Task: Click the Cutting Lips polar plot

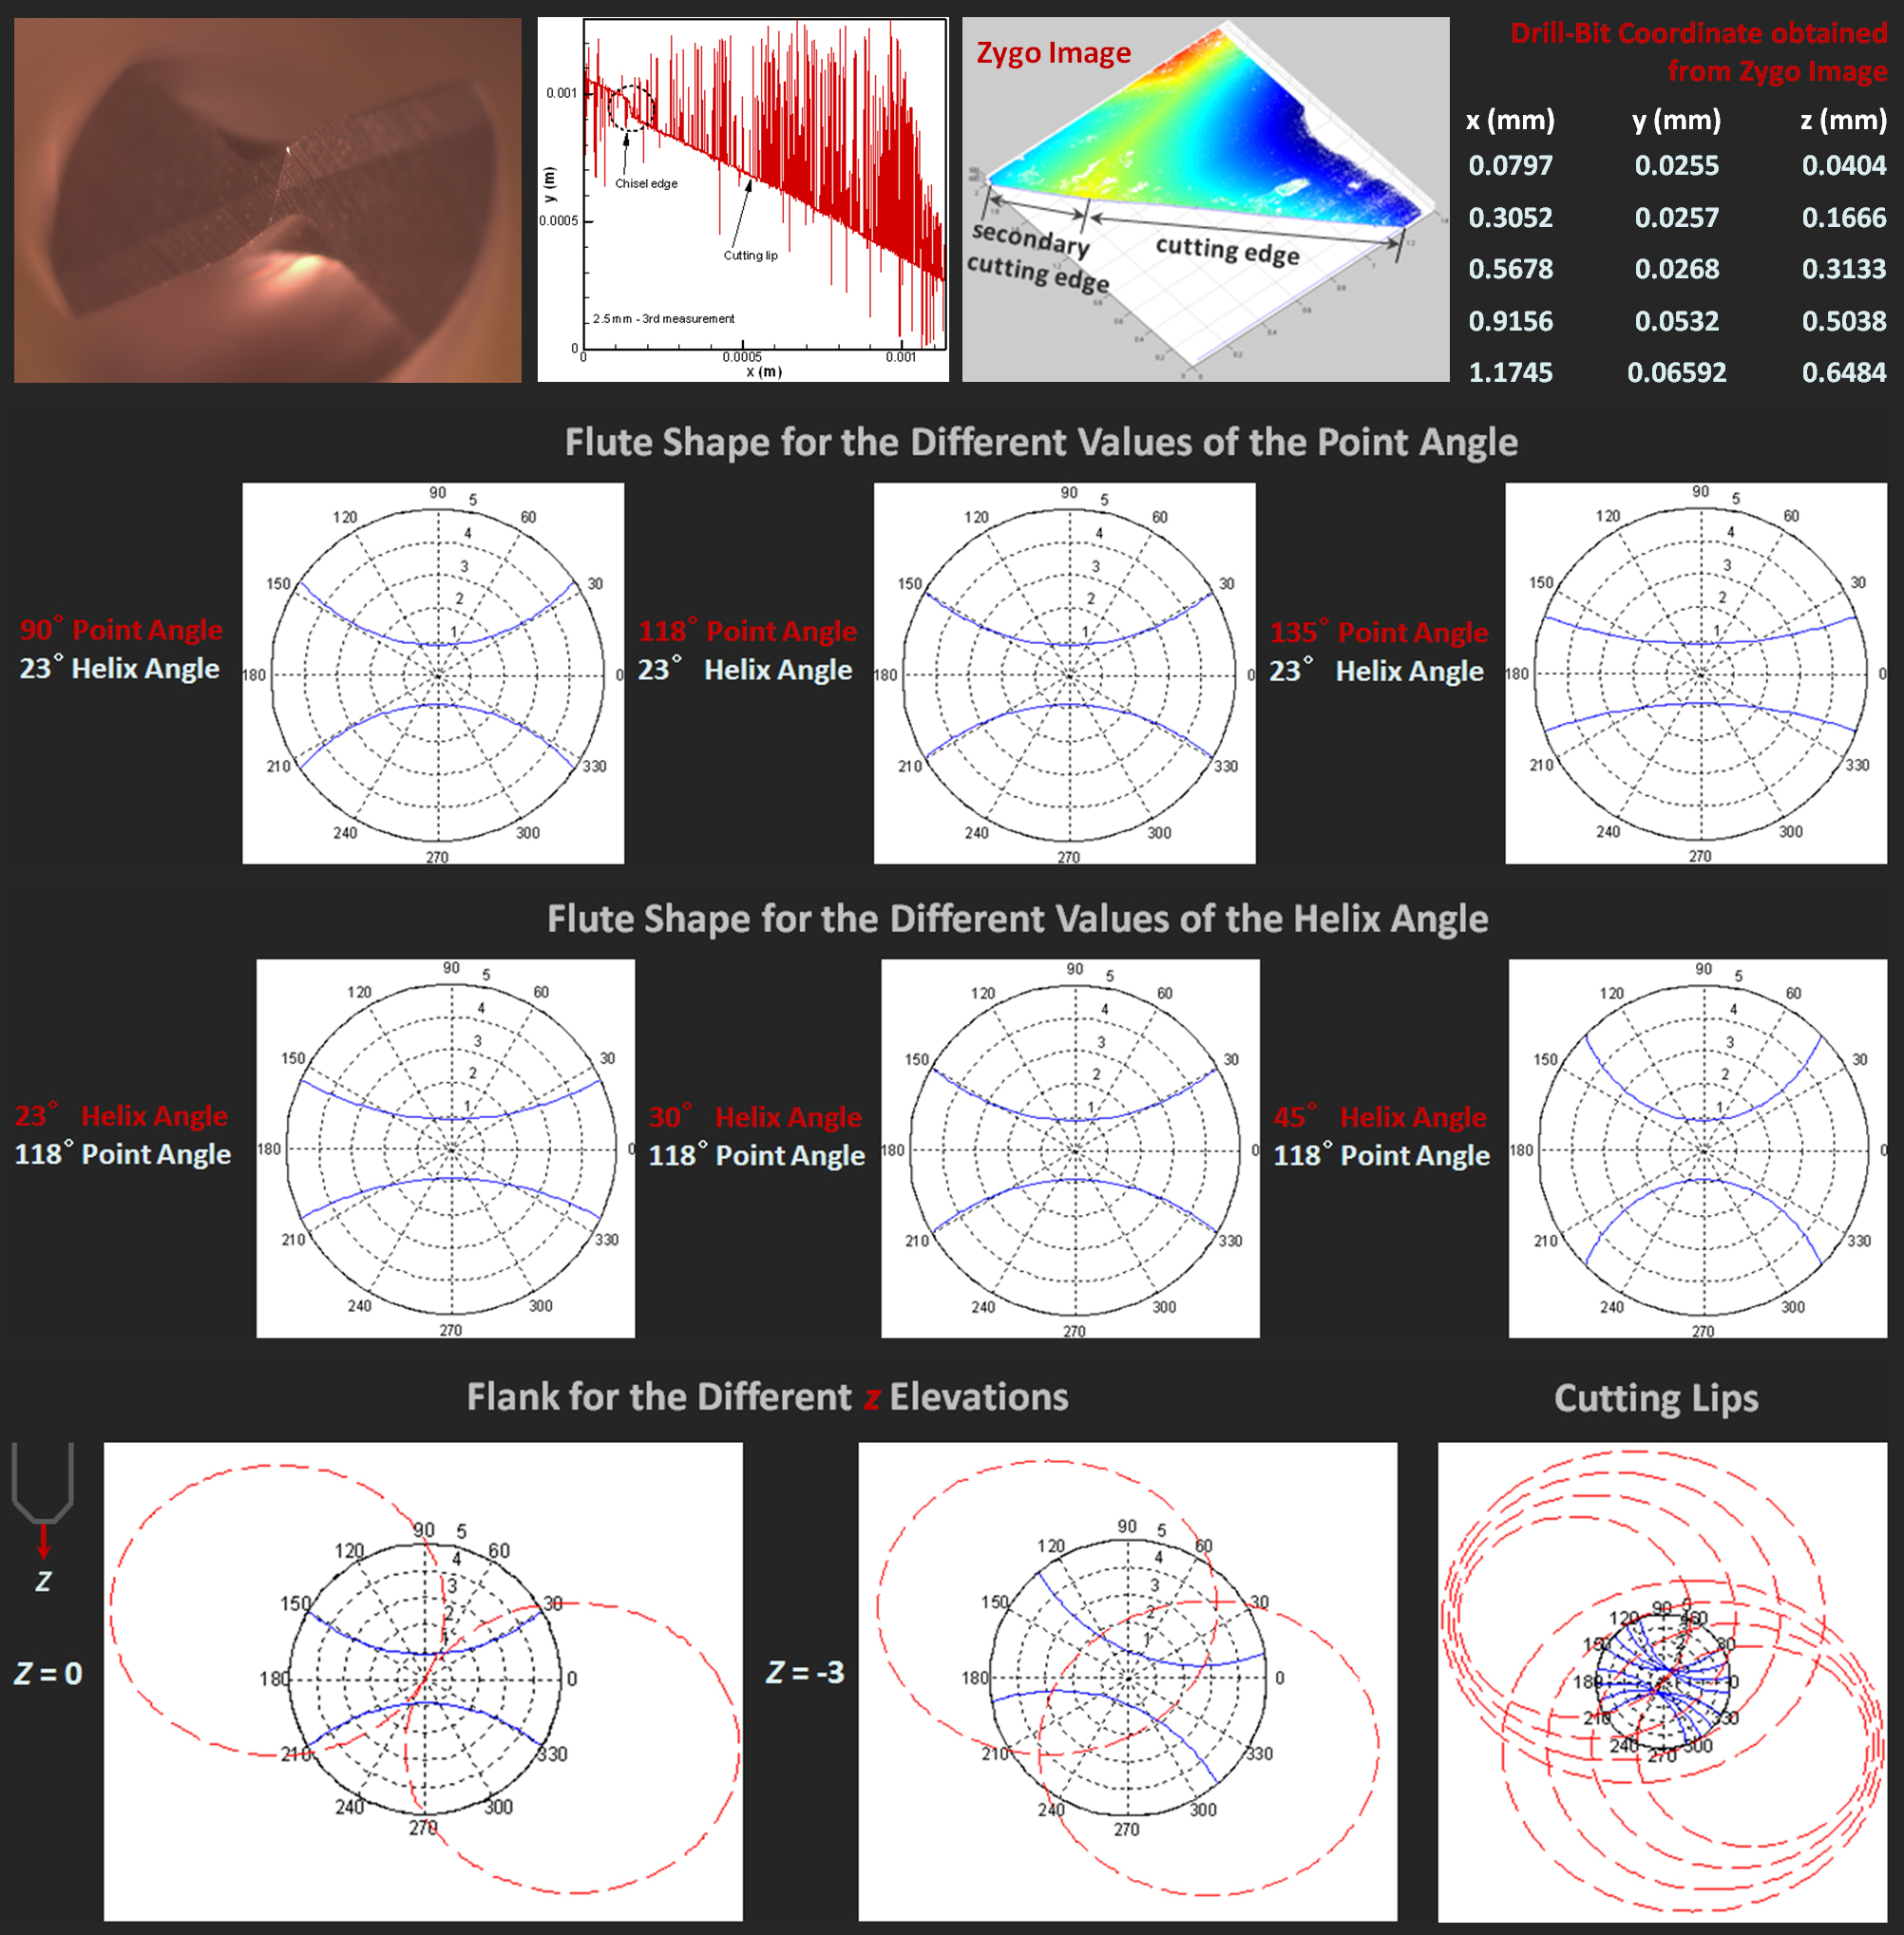Action: 1662,1680
